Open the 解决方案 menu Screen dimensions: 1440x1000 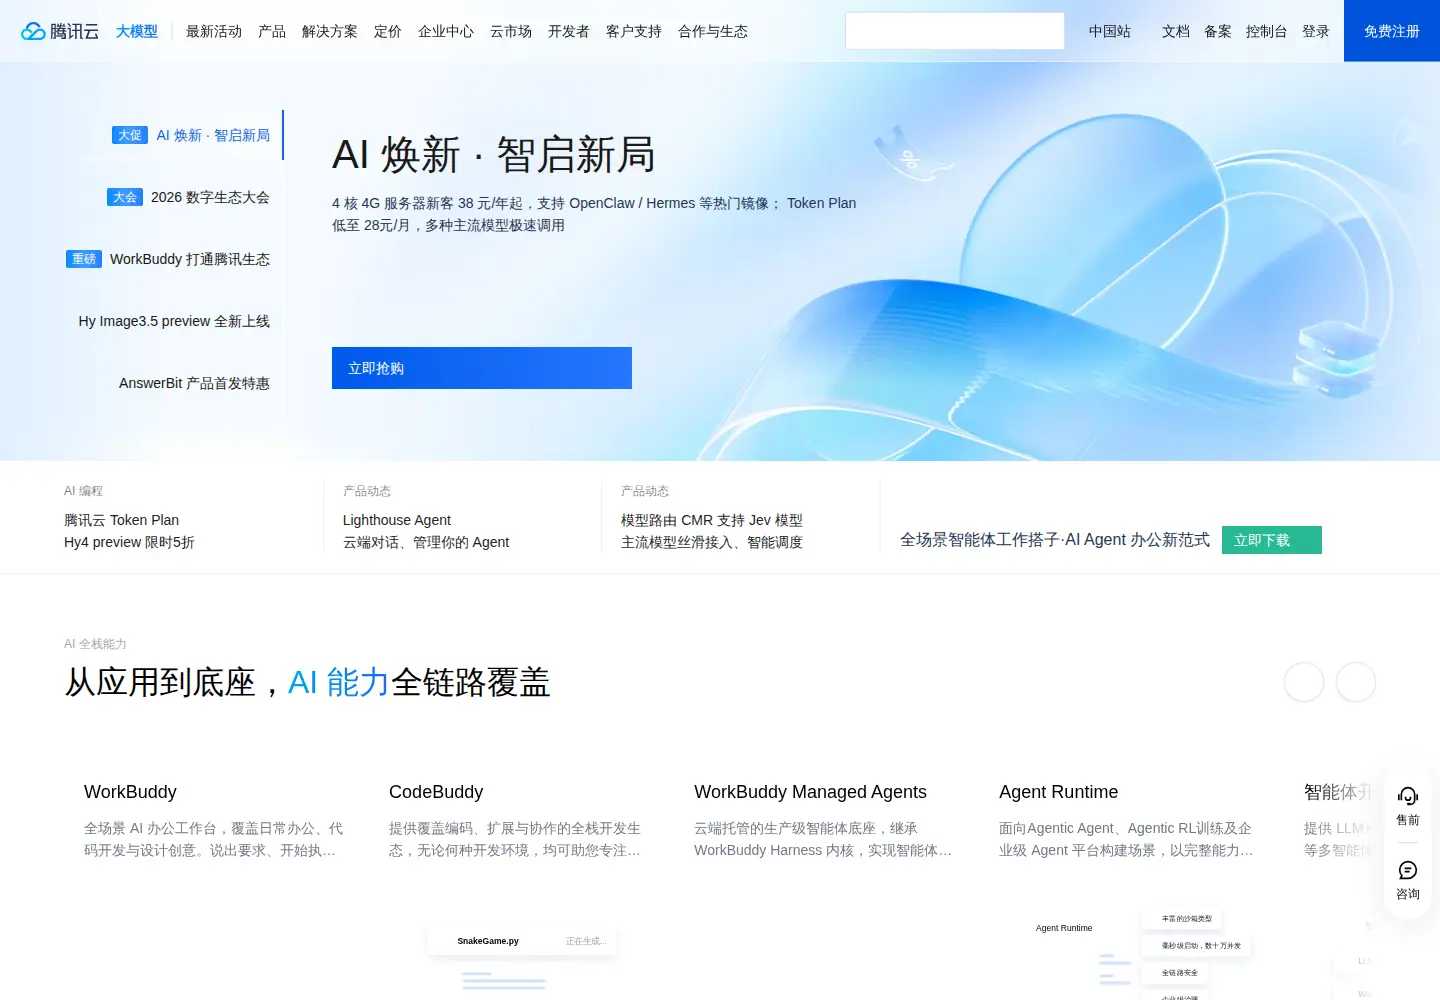330,31
